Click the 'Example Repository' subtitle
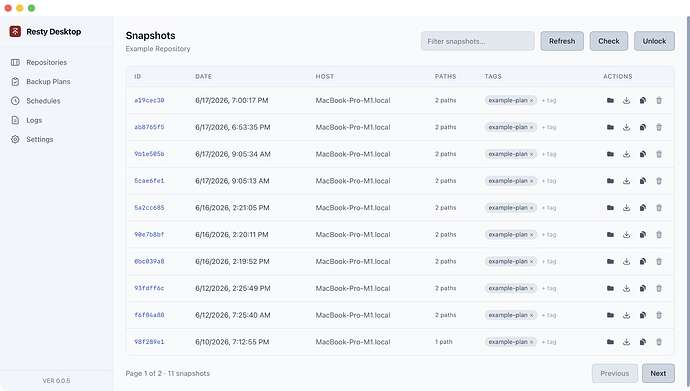This screenshot has height=391, width=690. pyautogui.click(x=158, y=48)
